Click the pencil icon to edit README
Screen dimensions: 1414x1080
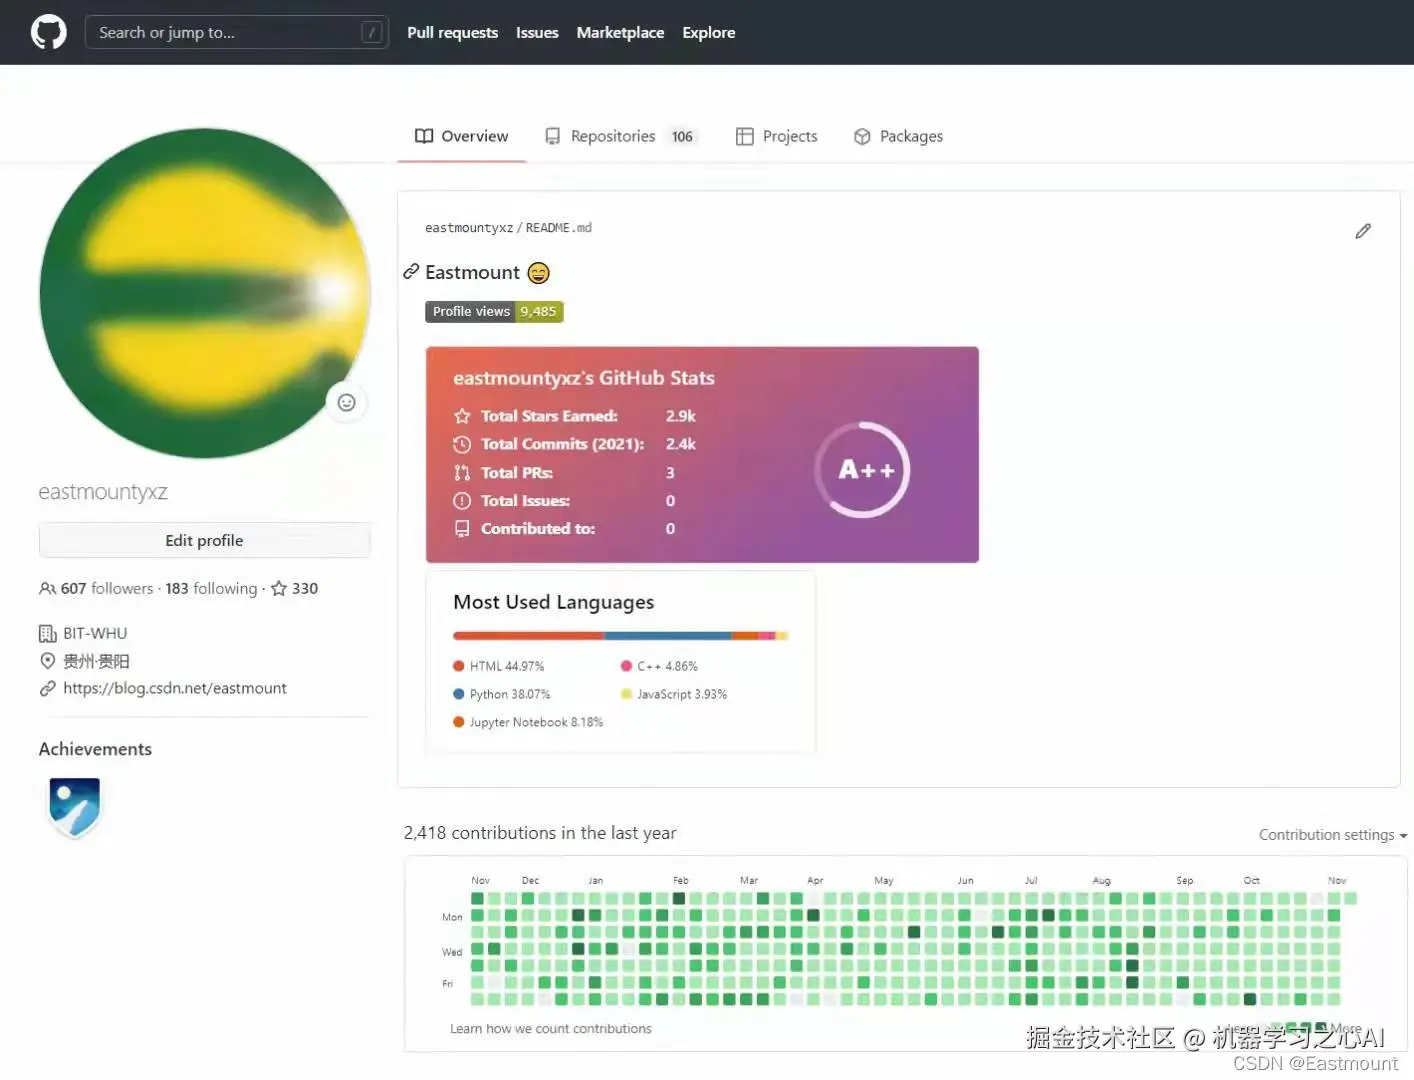click(x=1363, y=231)
